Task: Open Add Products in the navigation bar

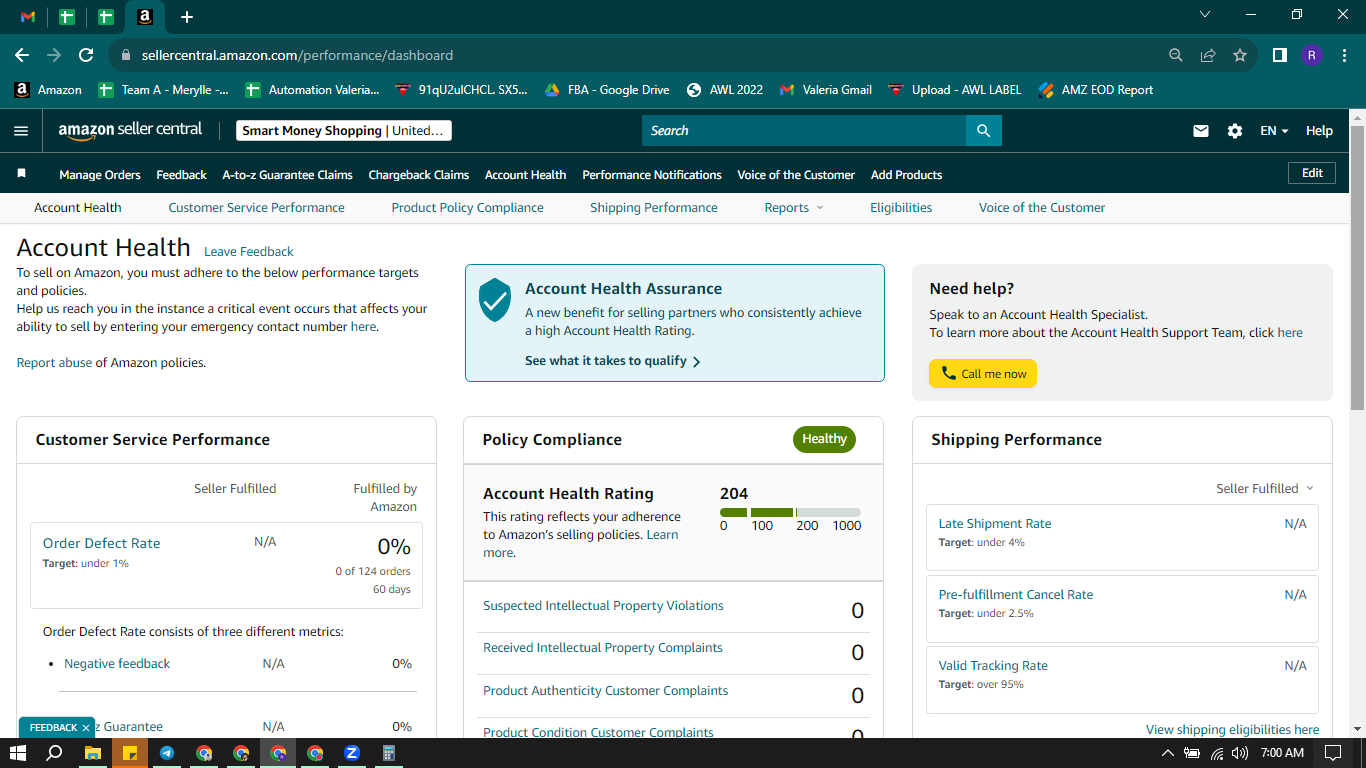Action: click(906, 174)
